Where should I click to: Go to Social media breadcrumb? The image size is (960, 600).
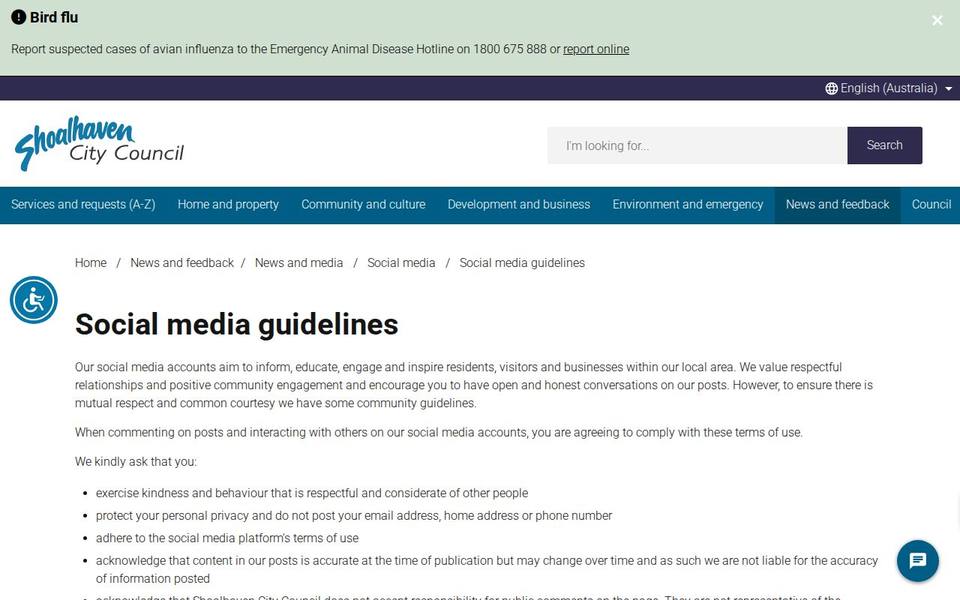point(401,263)
